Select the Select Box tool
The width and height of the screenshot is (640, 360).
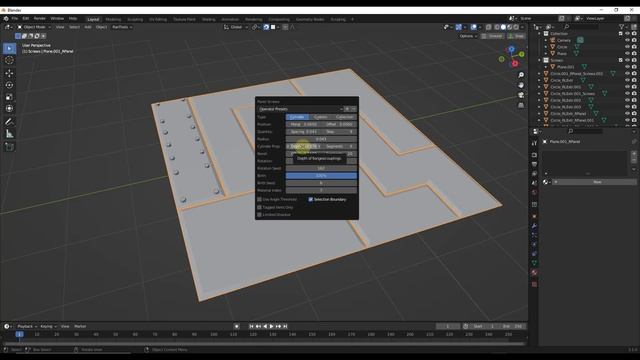tap(9, 49)
